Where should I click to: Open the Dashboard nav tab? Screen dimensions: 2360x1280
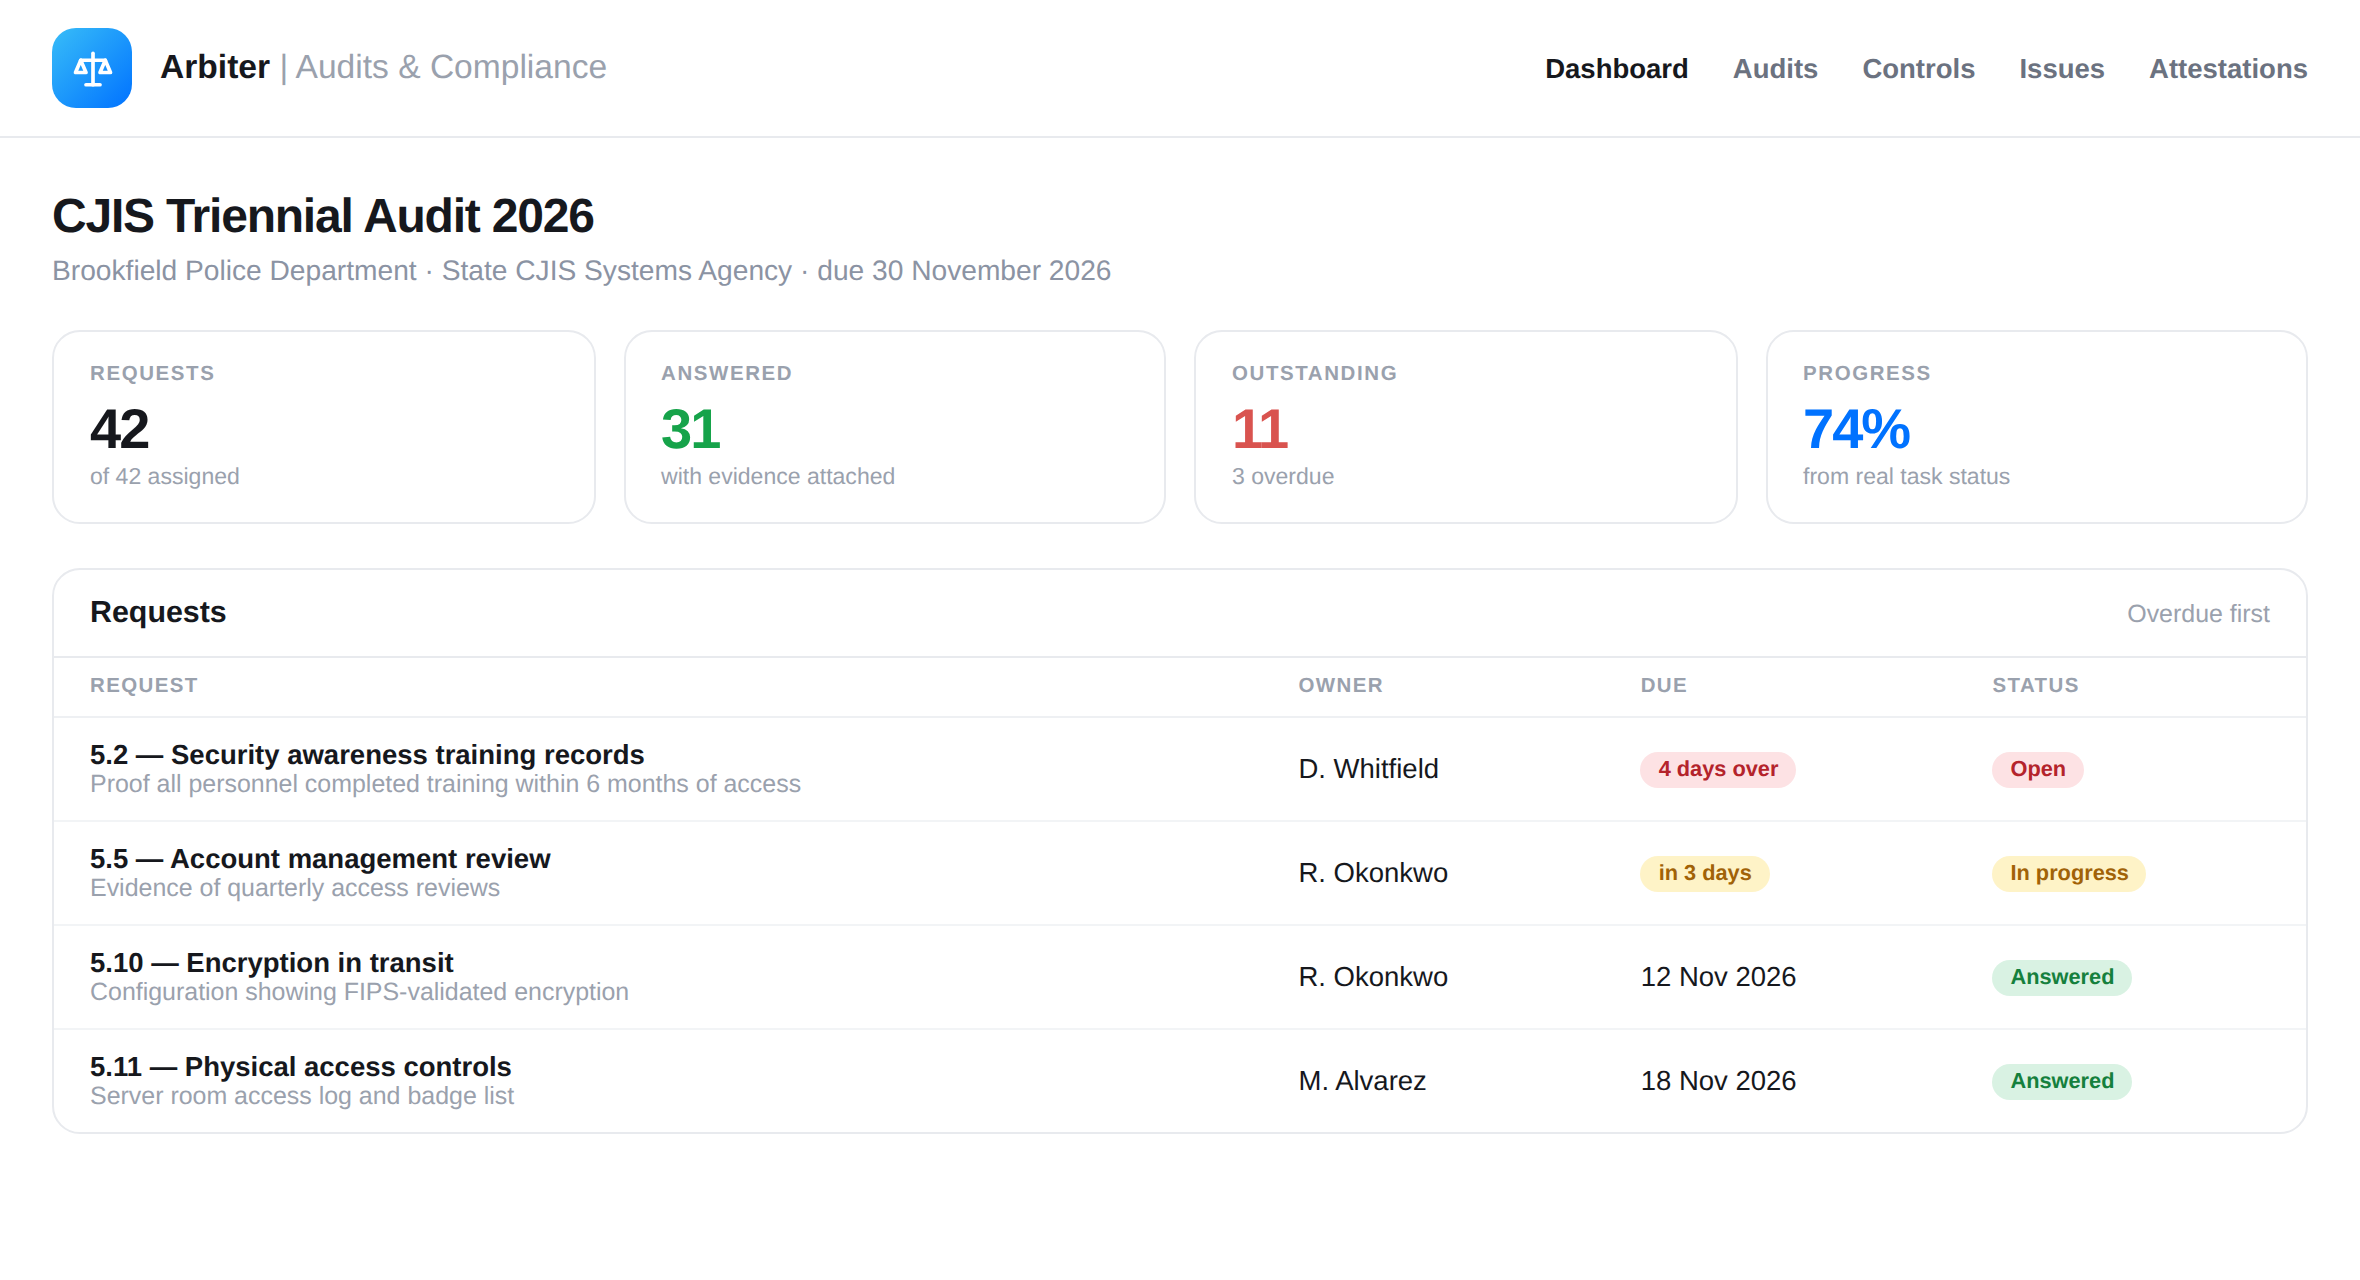pos(1616,68)
